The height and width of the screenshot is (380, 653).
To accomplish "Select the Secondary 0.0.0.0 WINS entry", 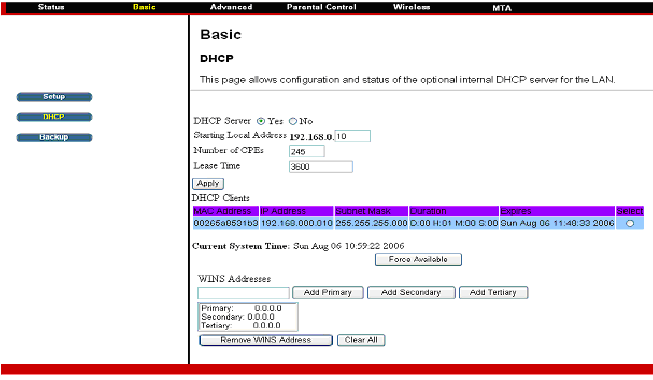I will [238, 317].
